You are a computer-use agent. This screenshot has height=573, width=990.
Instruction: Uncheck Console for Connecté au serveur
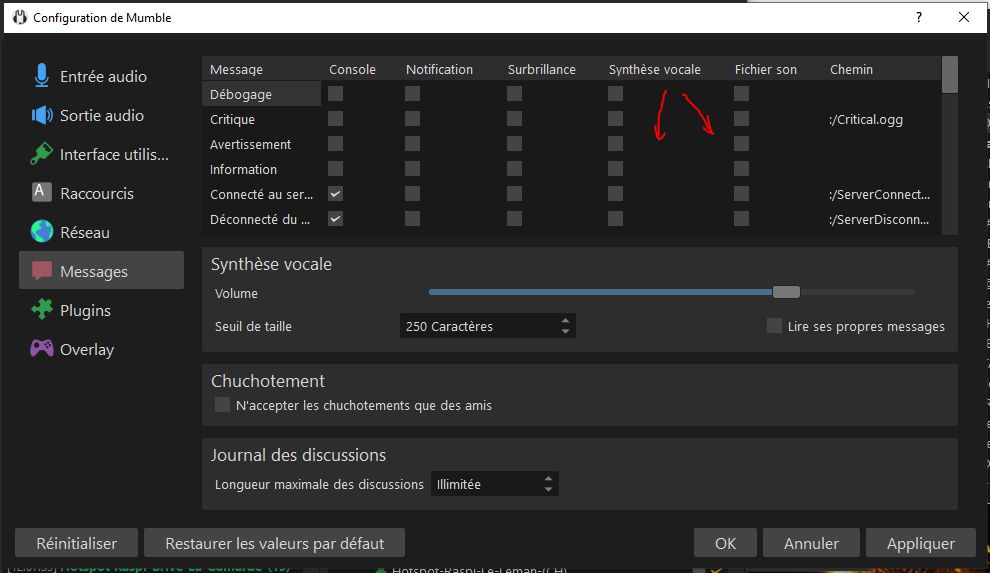(x=335, y=194)
